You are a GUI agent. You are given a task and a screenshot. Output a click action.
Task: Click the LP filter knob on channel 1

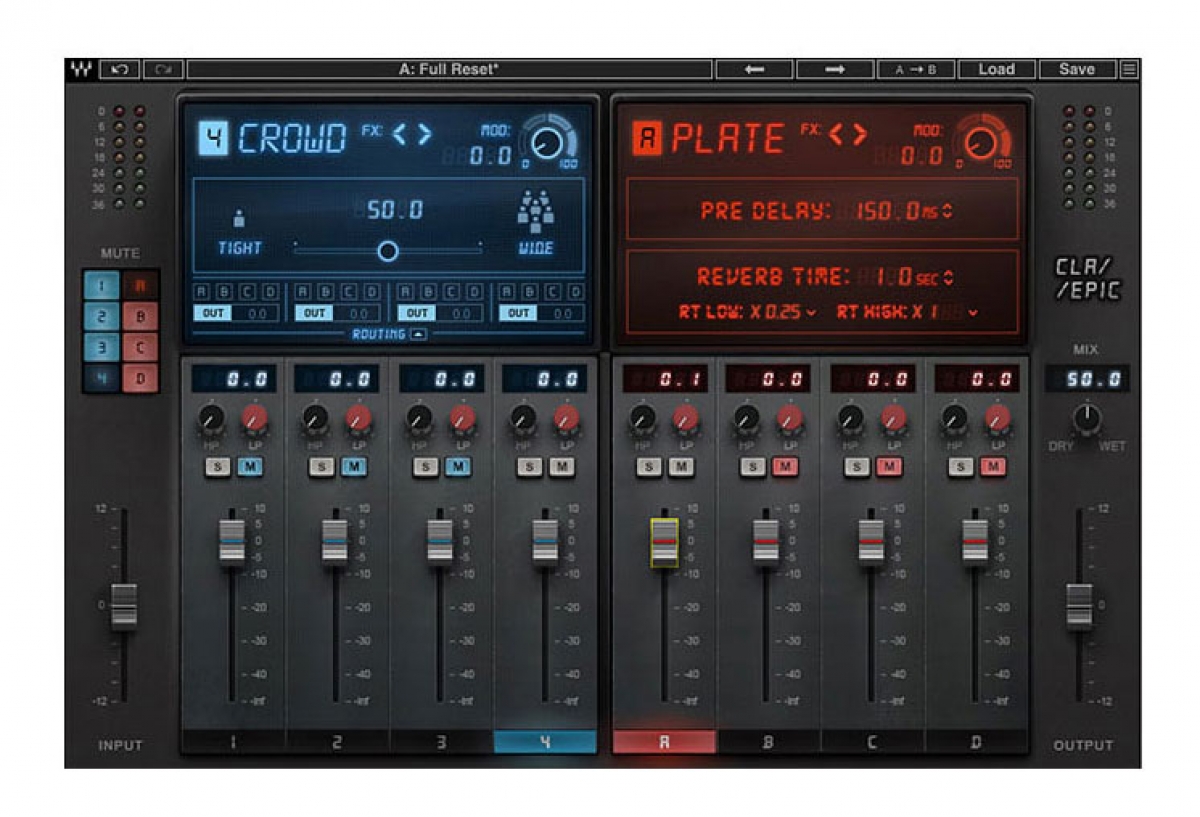tap(255, 417)
